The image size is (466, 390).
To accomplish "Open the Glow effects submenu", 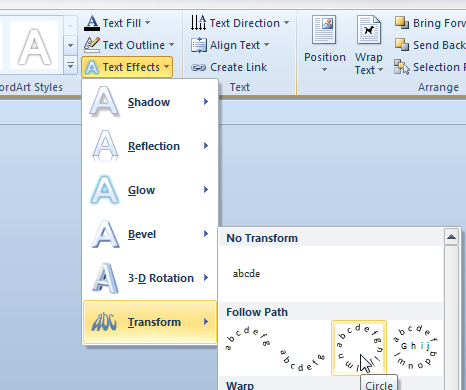I will (x=150, y=190).
